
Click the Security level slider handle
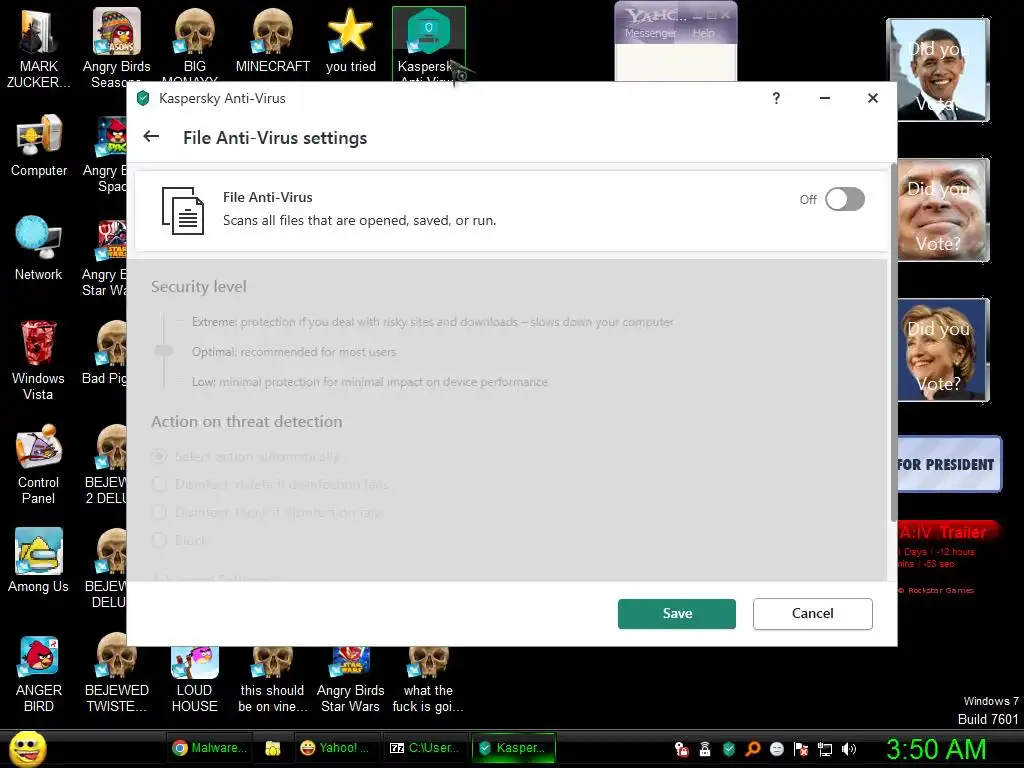tap(164, 351)
